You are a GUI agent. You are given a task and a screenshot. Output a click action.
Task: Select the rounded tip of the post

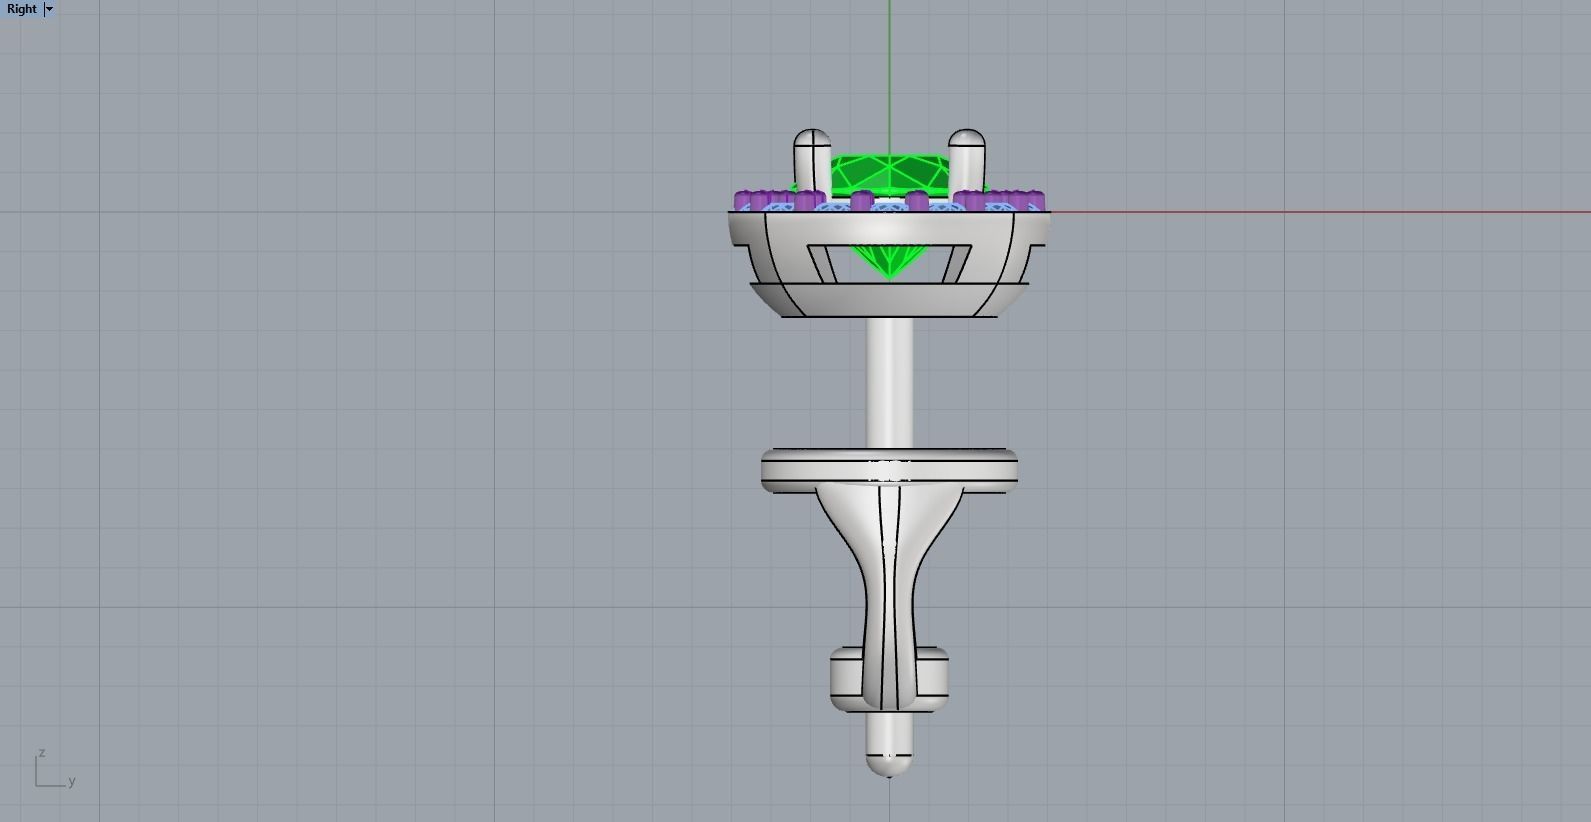pyautogui.click(x=889, y=765)
